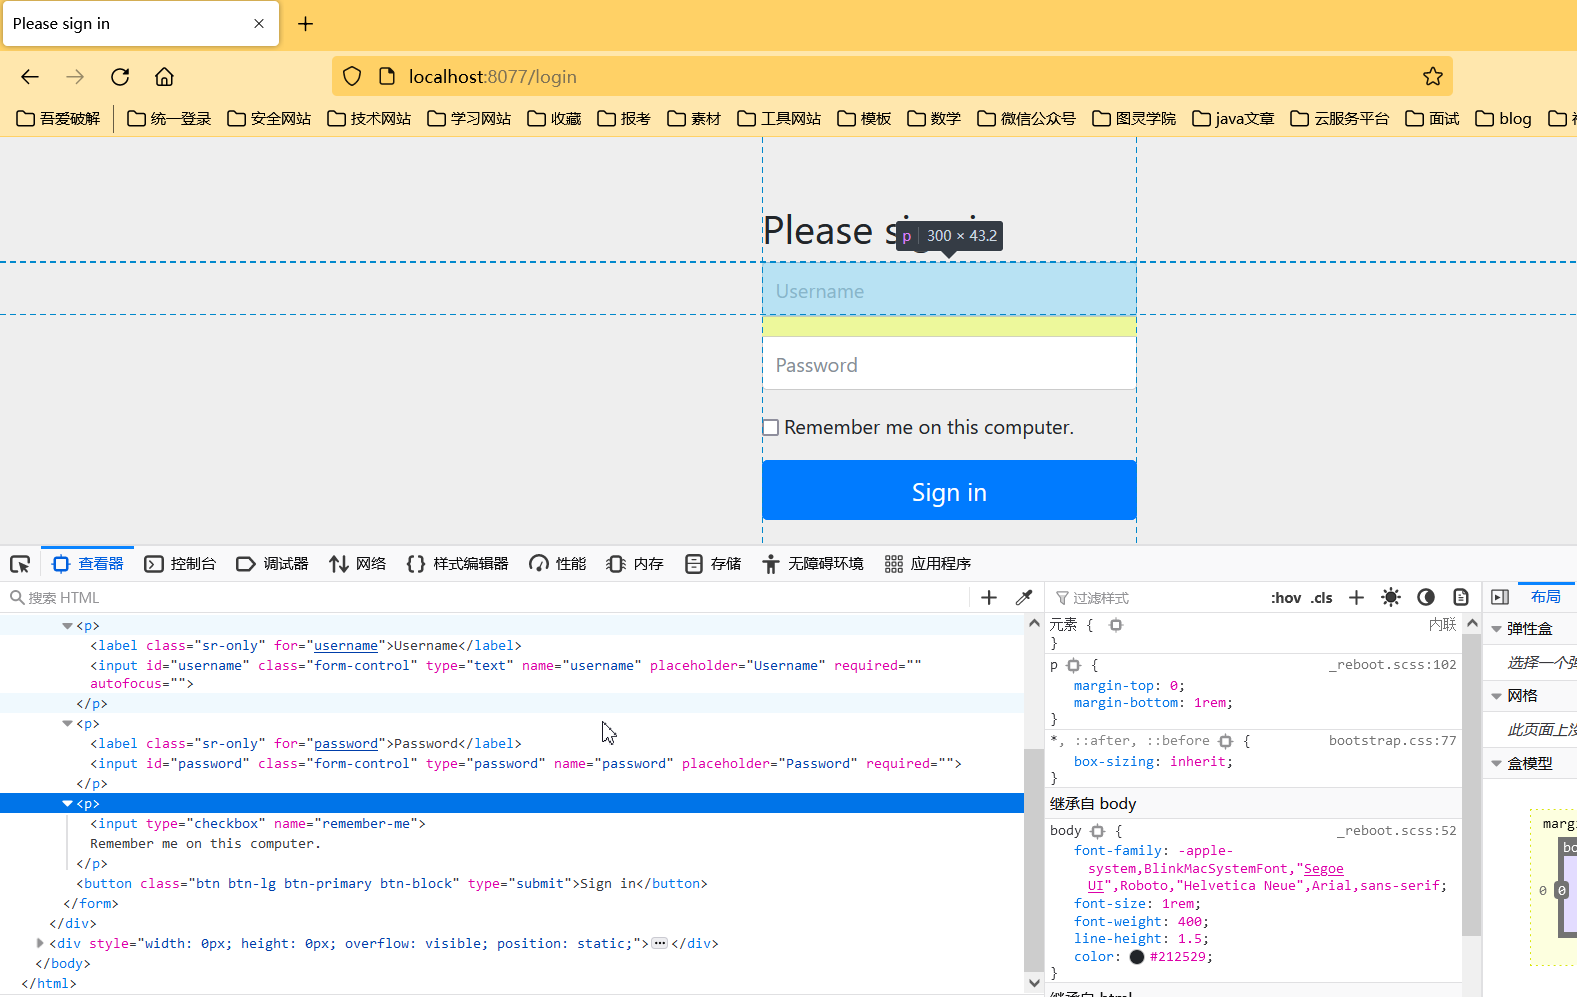Activate the element picker tool in devtools
Image resolution: width=1577 pixels, height=997 pixels.
(20, 564)
